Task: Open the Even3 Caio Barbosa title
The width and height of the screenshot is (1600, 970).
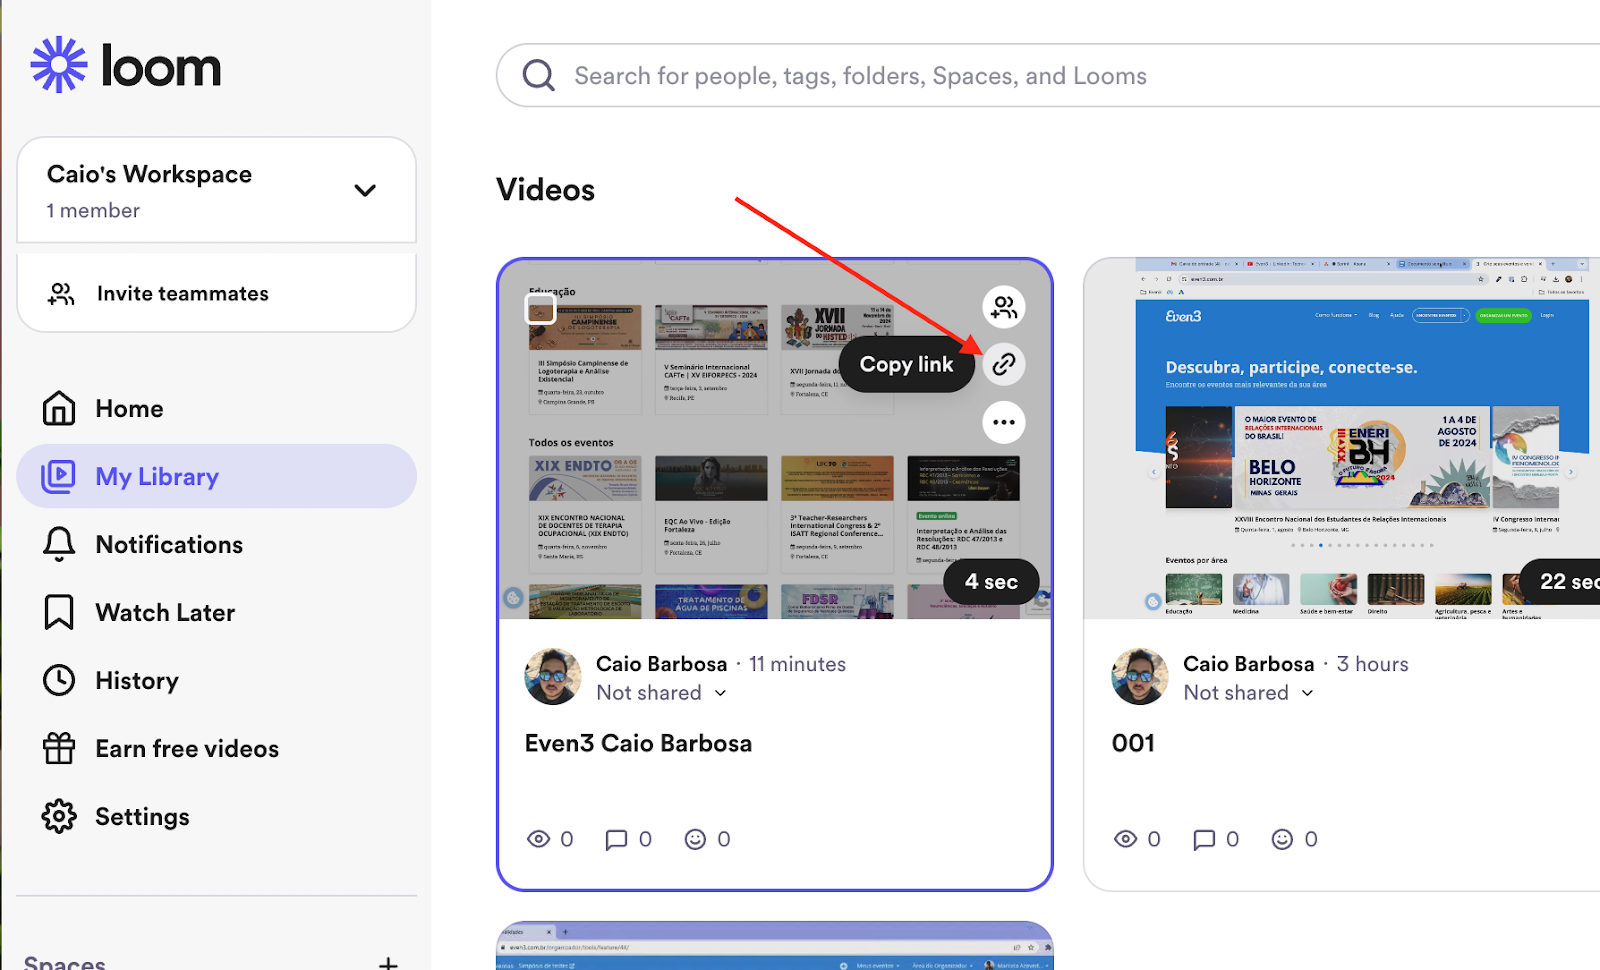Action: [638, 743]
